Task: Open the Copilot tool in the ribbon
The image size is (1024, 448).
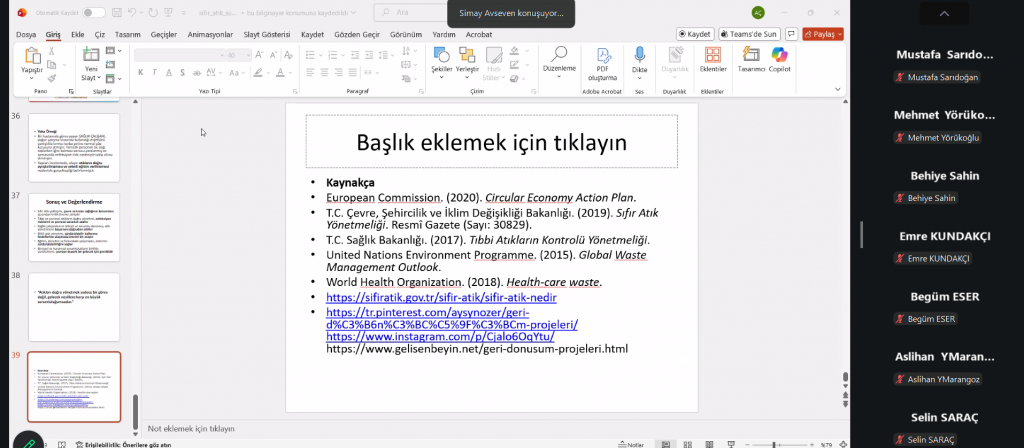Action: [x=780, y=59]
